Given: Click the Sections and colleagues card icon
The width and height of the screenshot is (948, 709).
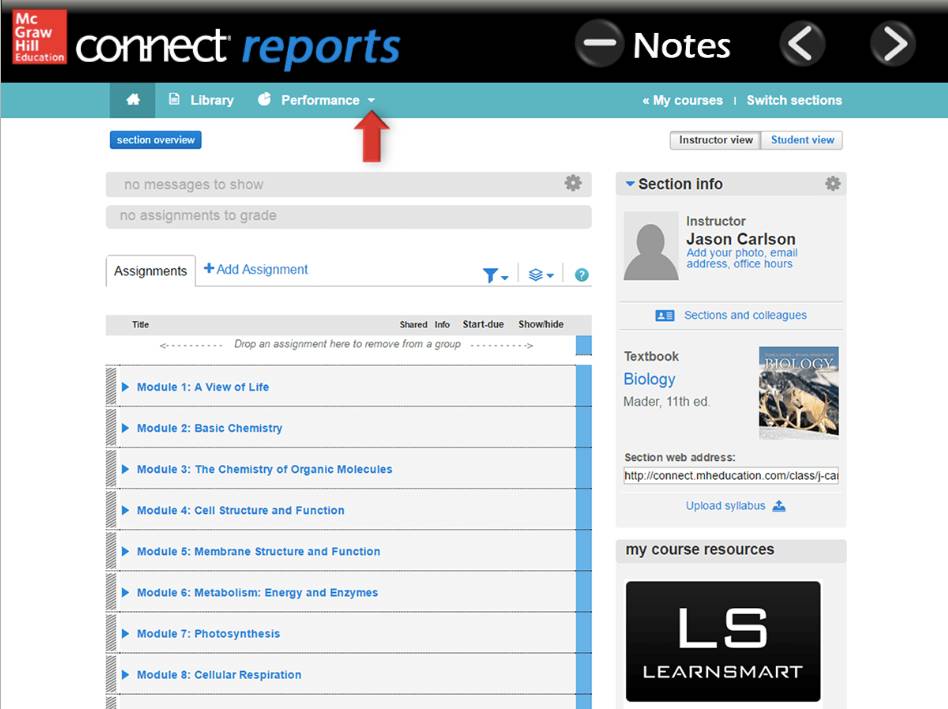Looking at the screenshot, I should [x=664, y=316].
